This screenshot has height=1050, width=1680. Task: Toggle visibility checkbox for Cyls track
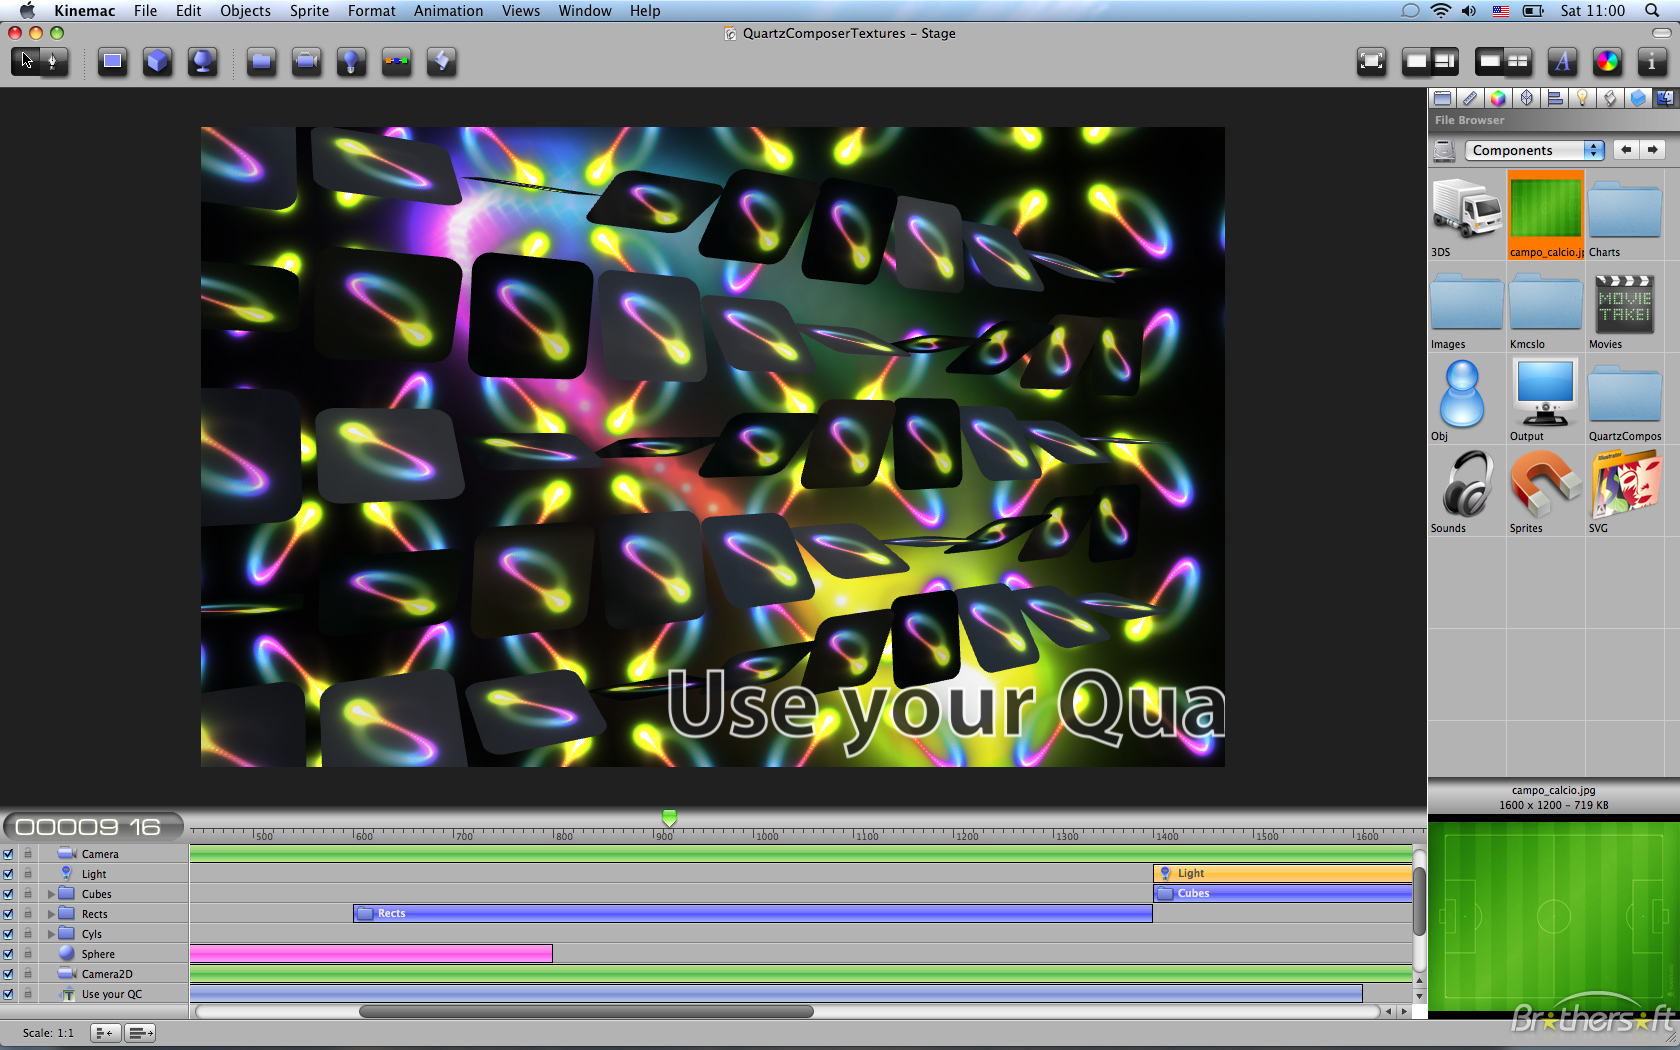tap(9, 934)
